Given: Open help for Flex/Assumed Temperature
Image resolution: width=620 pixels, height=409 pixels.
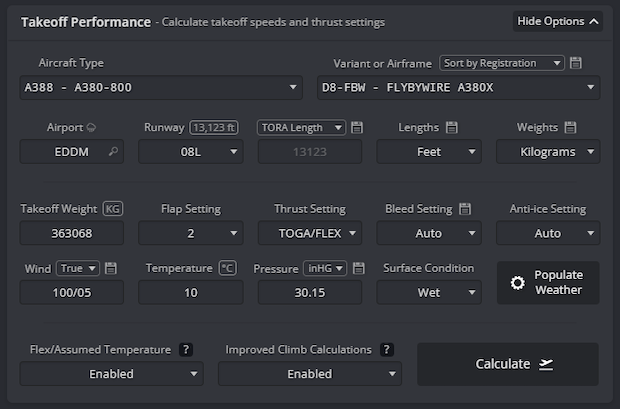Looking at the screenshot, I should (x=185, y=350).
